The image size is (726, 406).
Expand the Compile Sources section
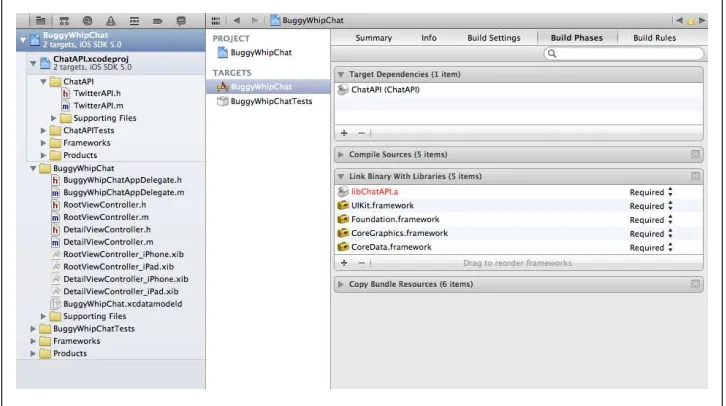[x=341, y=155]
